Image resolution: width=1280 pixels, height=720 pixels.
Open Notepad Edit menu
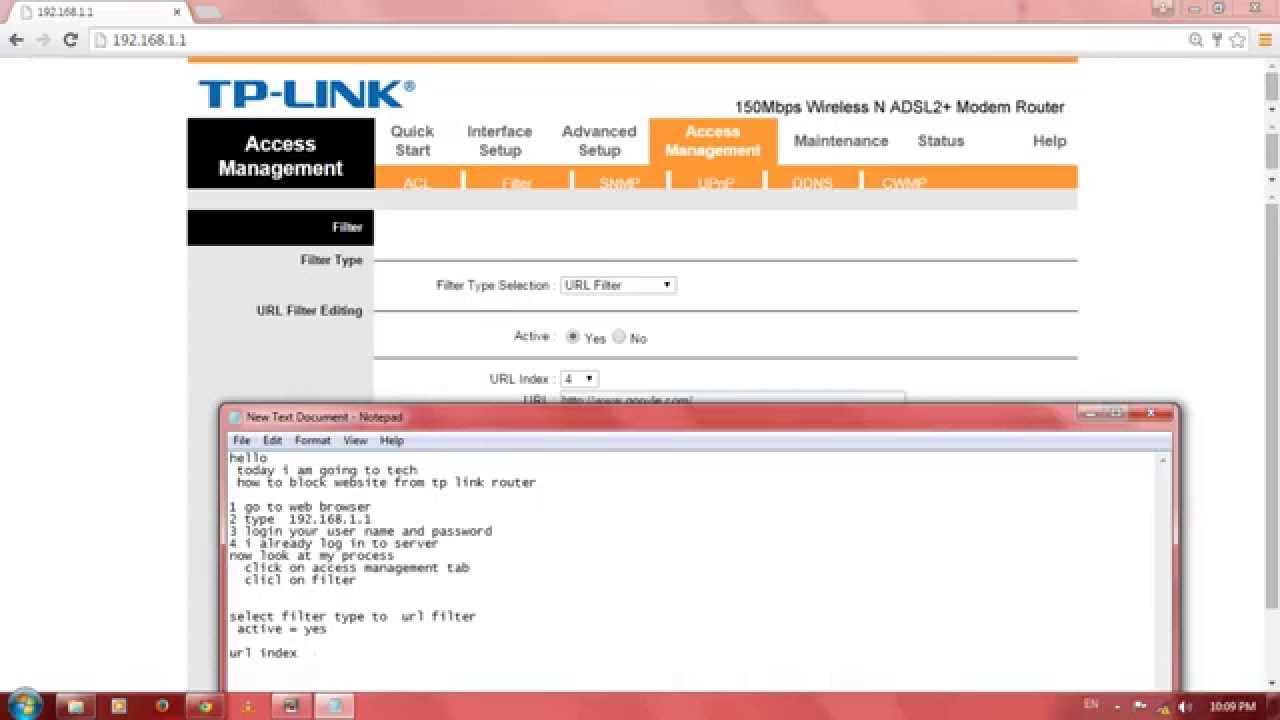point(272,440)
